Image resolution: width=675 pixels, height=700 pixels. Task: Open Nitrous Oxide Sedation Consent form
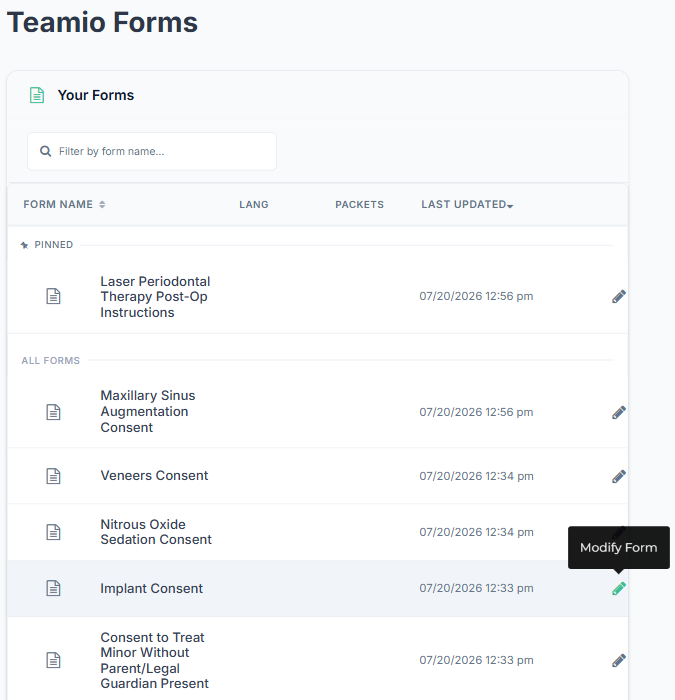click(156, 532)
